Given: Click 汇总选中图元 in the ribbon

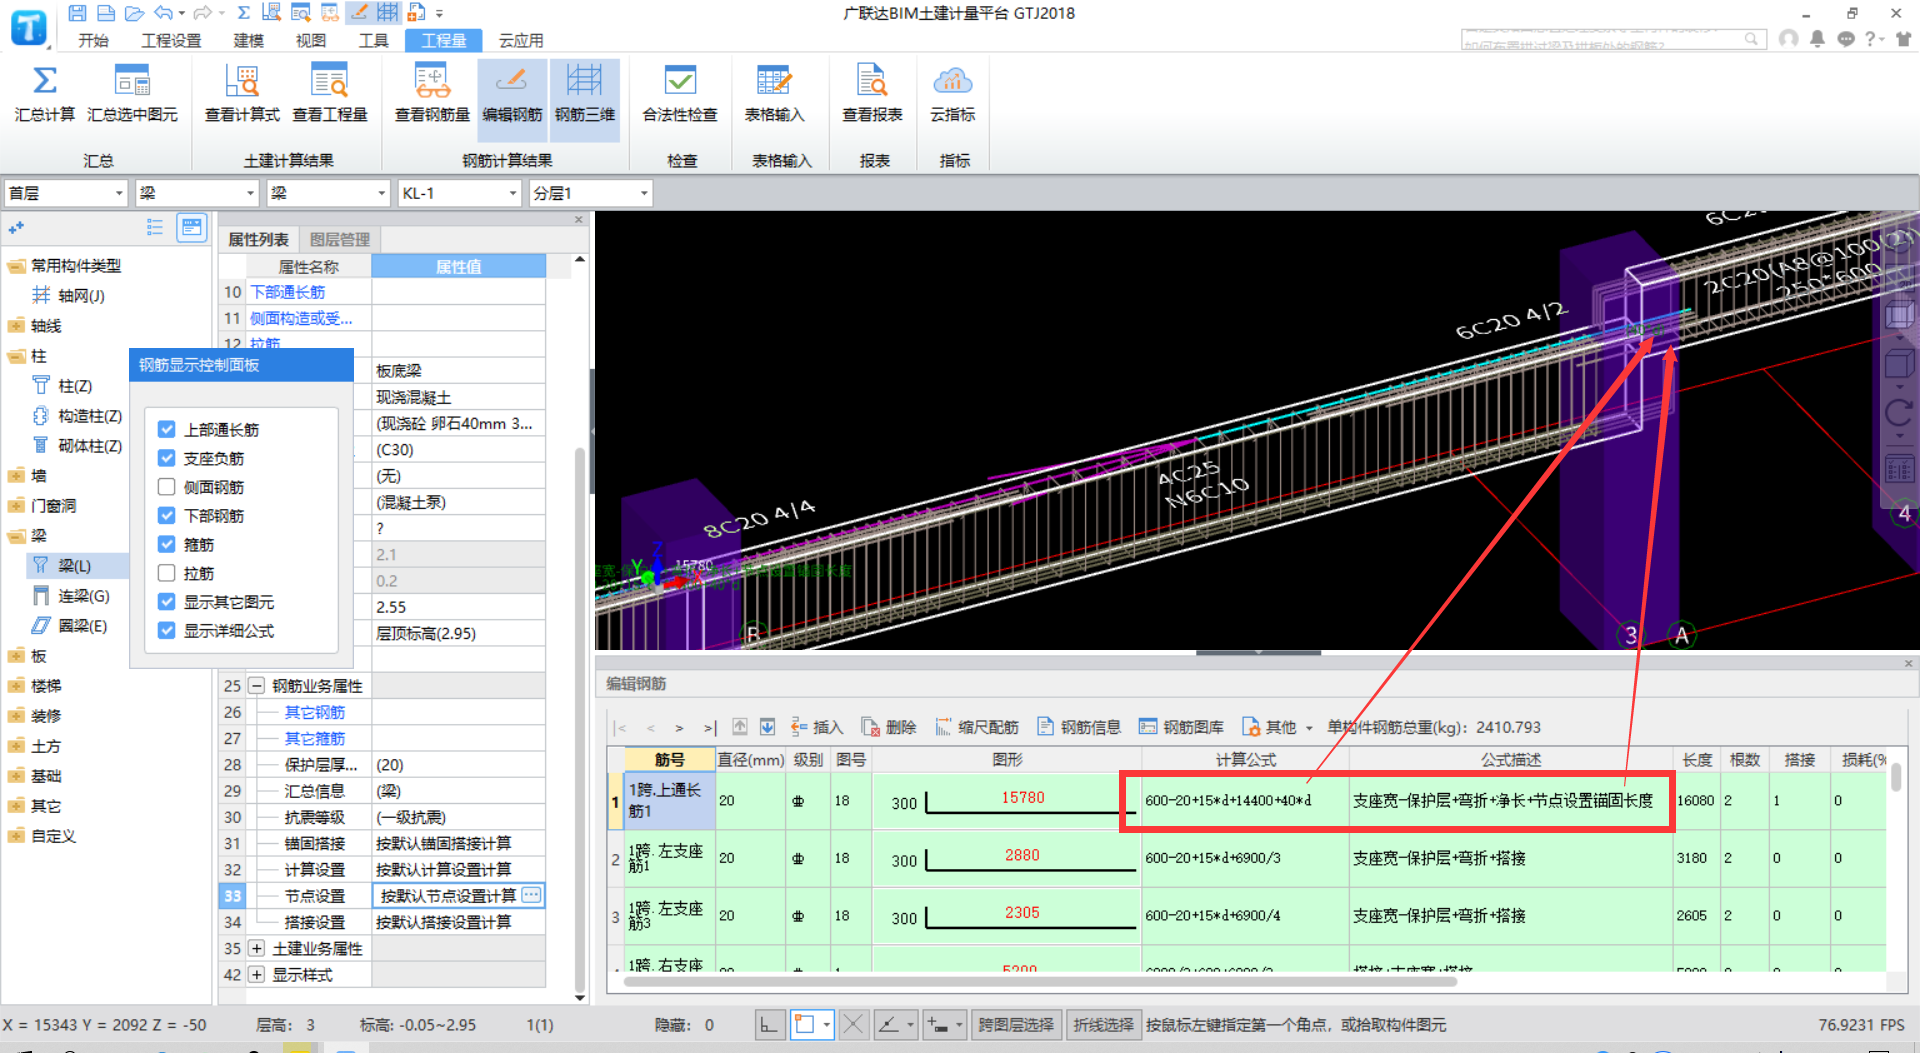Looking at the screenshot, I should (x=132, y=94).
